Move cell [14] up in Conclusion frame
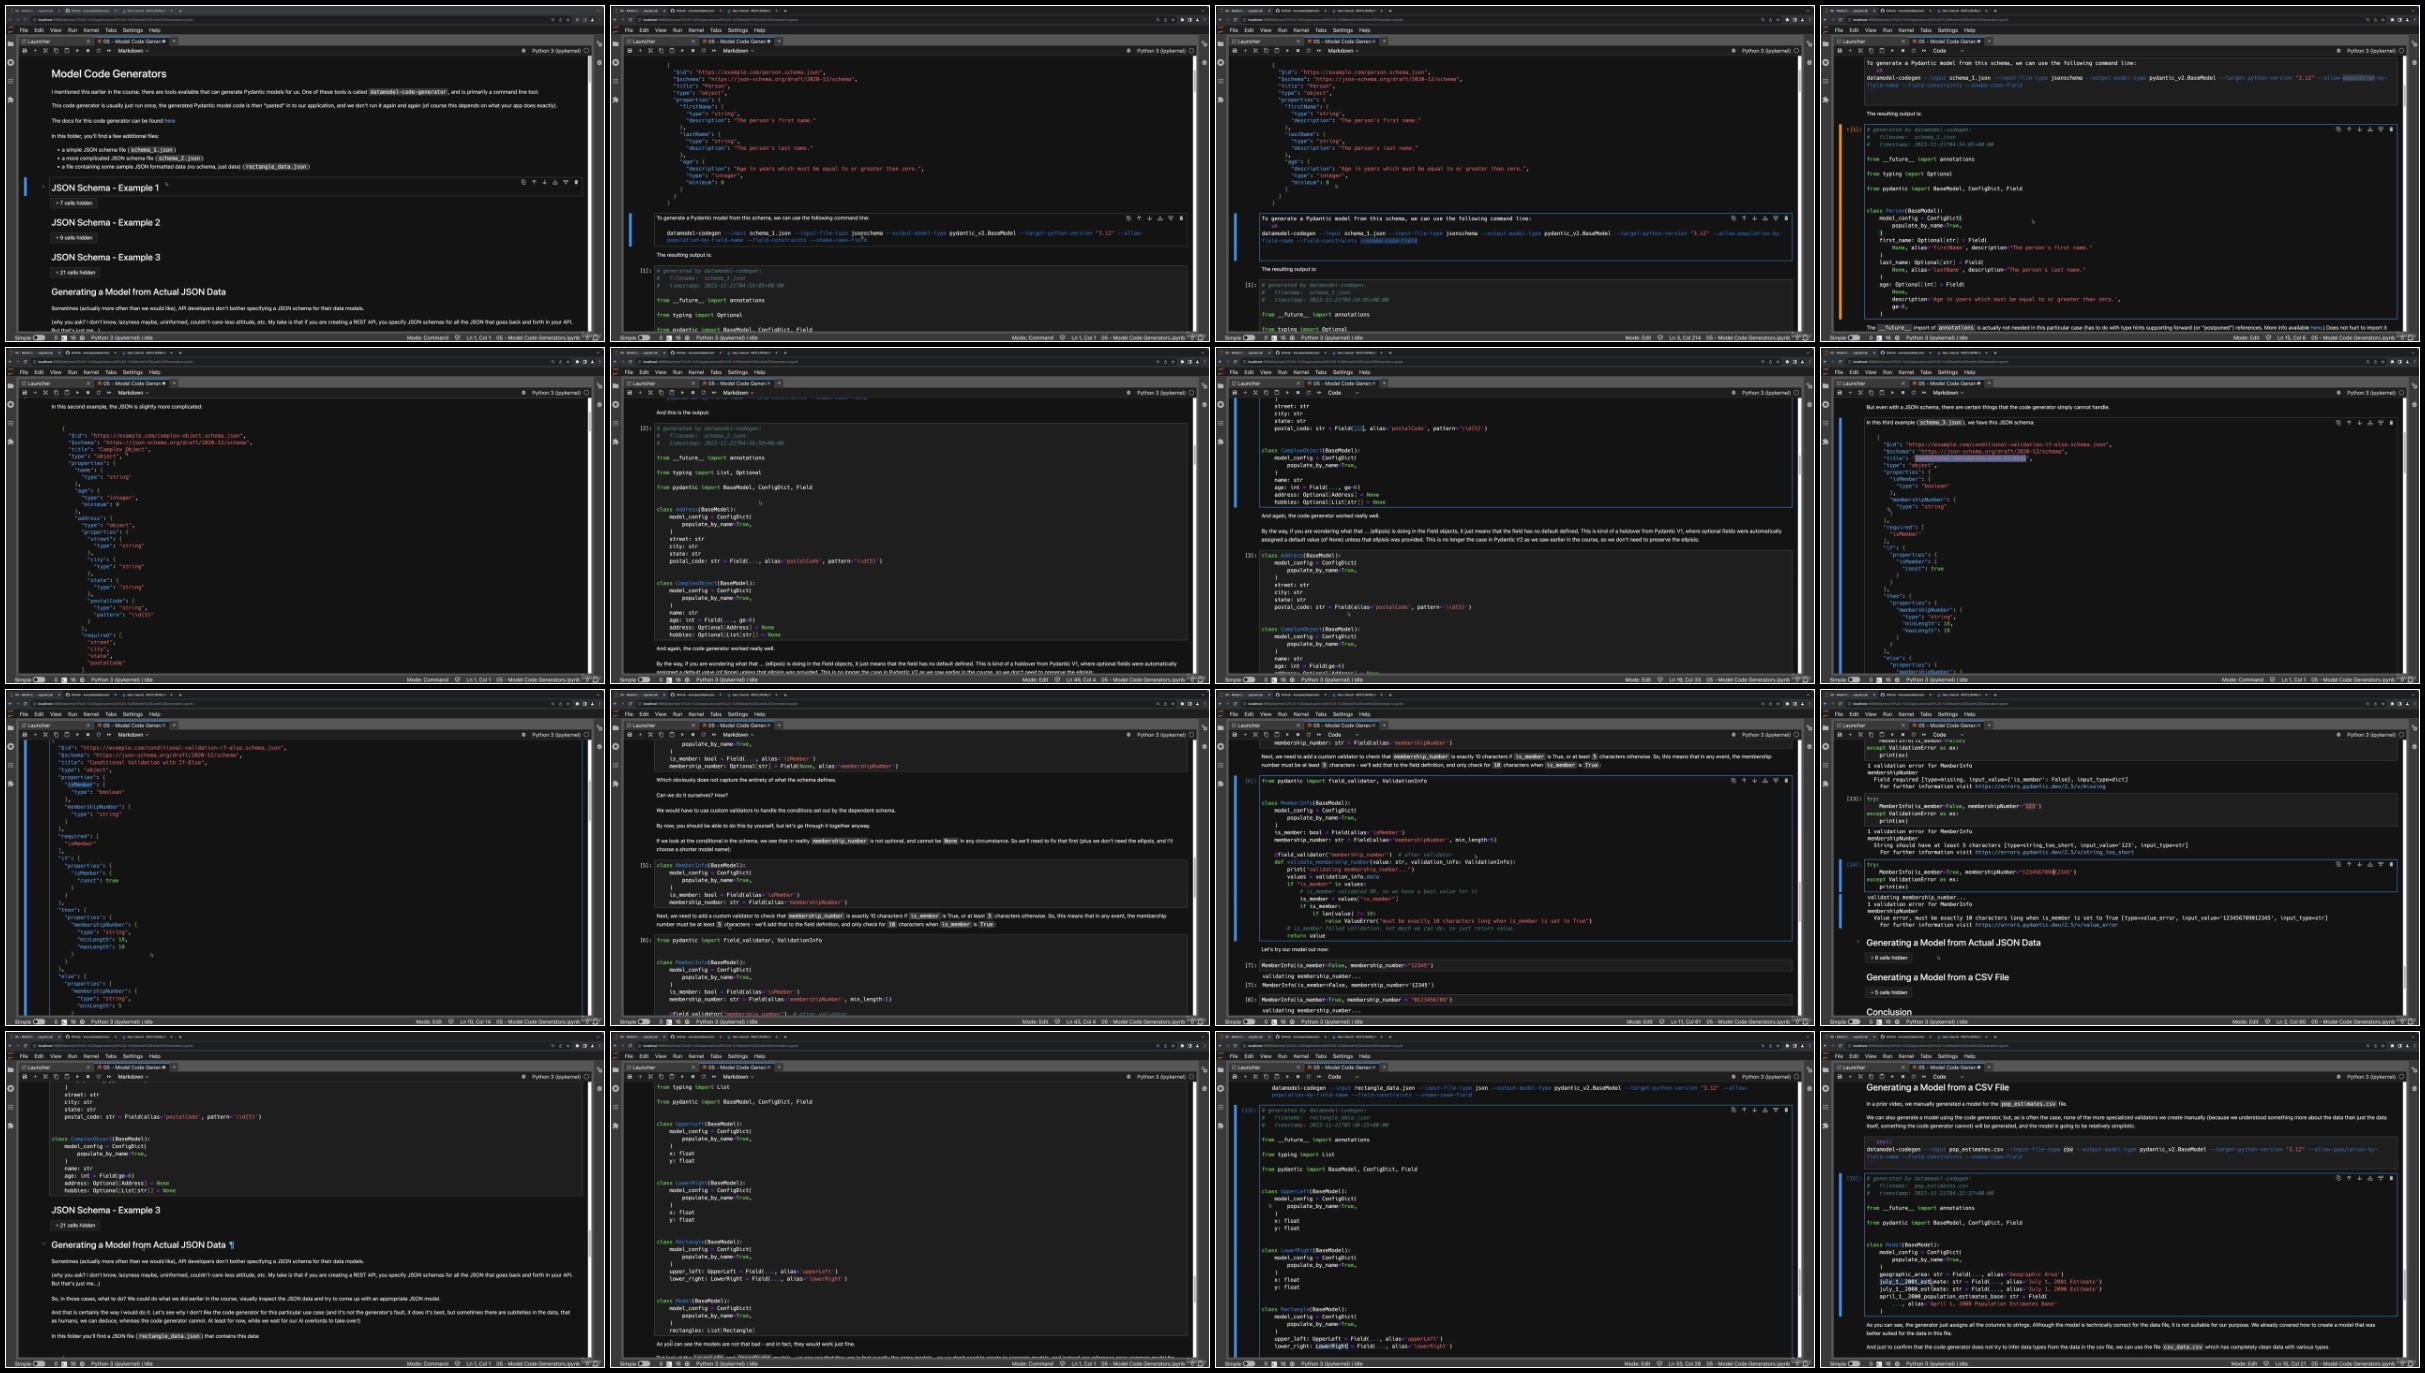Viewport: 2425px width, 1373px height. pos(2349,864)
